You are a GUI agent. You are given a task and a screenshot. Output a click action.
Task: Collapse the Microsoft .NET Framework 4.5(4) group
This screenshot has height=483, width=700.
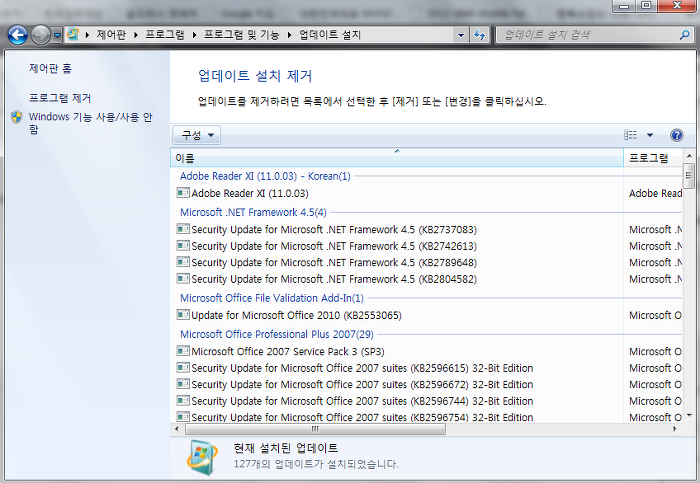click(x=253, y=212)
